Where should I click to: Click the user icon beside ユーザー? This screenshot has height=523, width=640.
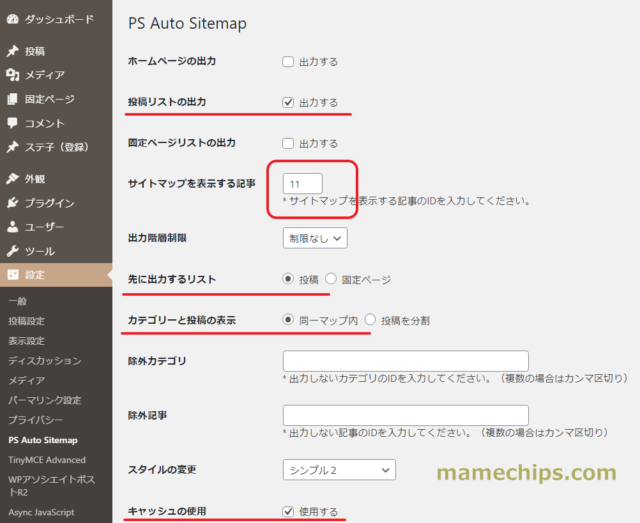click(13, 227)
